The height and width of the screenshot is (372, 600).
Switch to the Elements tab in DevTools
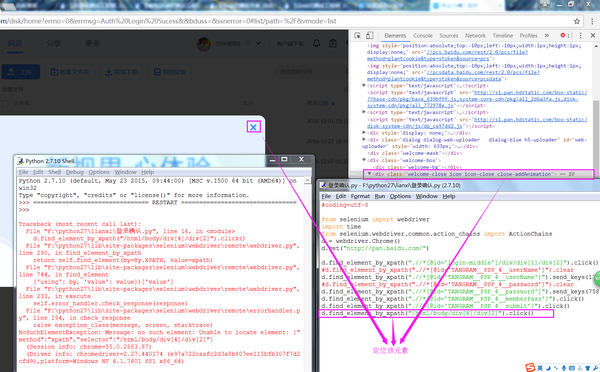pyautogui.click(x=395, y=35)
